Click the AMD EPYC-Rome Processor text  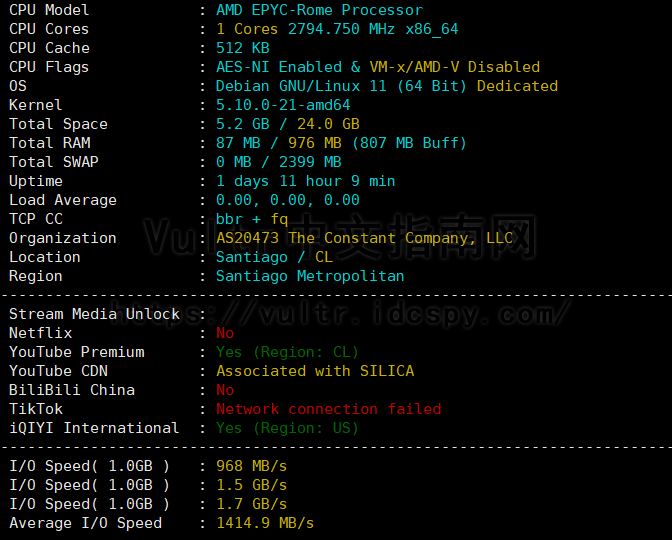click(319, 10)
